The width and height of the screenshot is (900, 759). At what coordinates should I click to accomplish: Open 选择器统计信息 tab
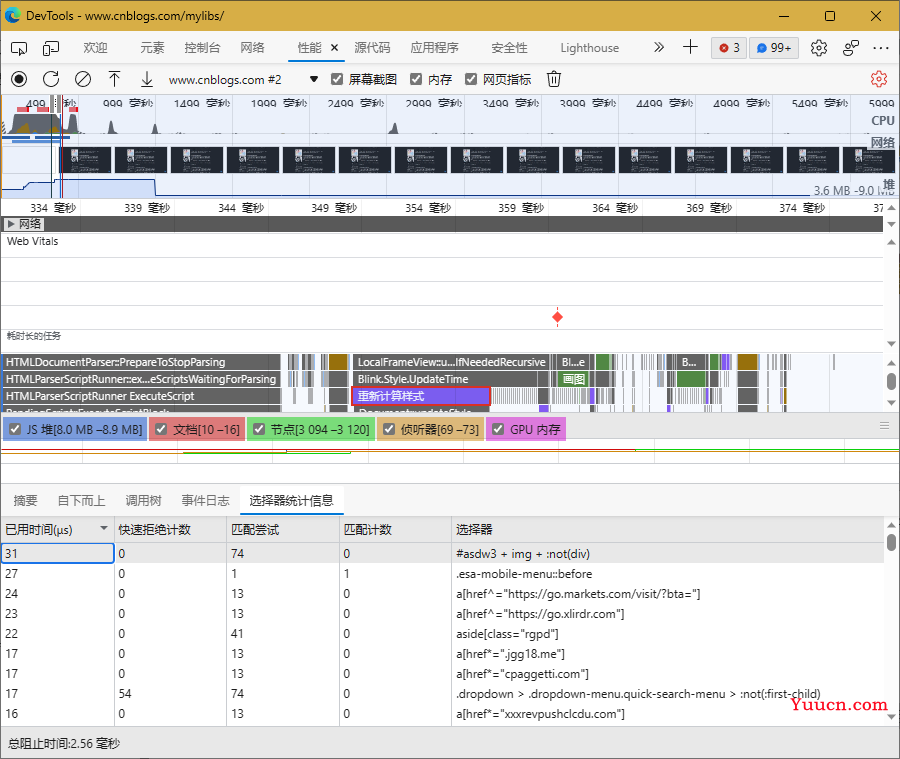pyautogui.click(x=292, y=501)
